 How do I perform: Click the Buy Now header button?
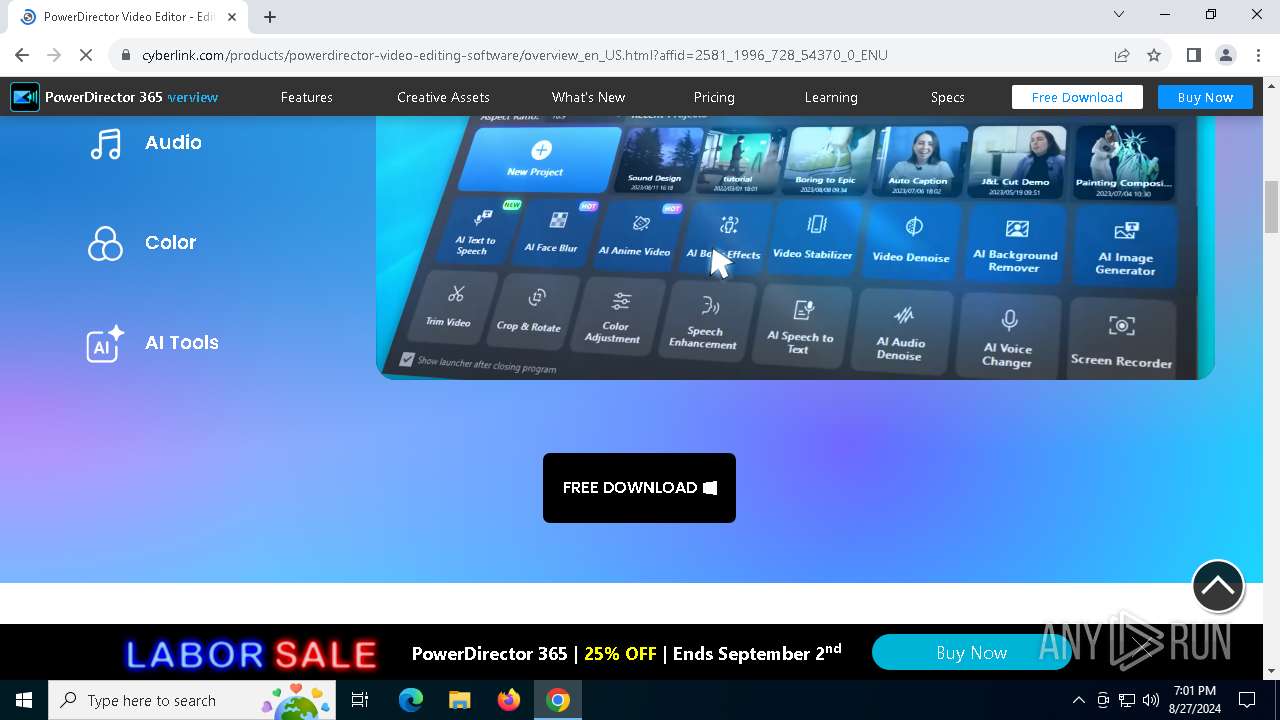[x=1205, y=97]
